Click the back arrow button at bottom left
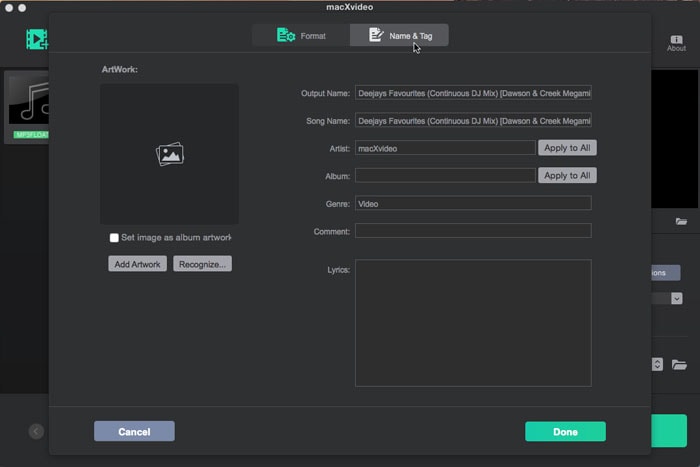This screenshot has height=467, width=700. point(36,431)
